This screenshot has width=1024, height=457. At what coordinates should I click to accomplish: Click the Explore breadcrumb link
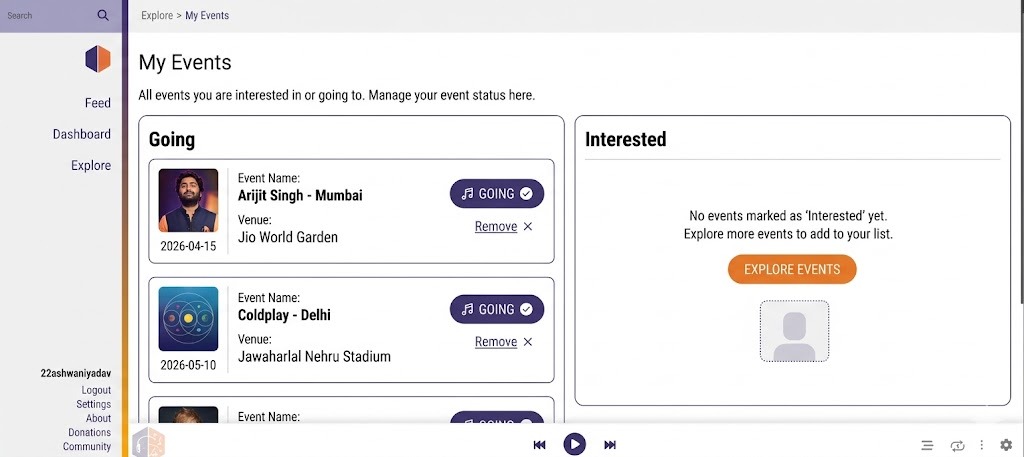click(157, 16)
